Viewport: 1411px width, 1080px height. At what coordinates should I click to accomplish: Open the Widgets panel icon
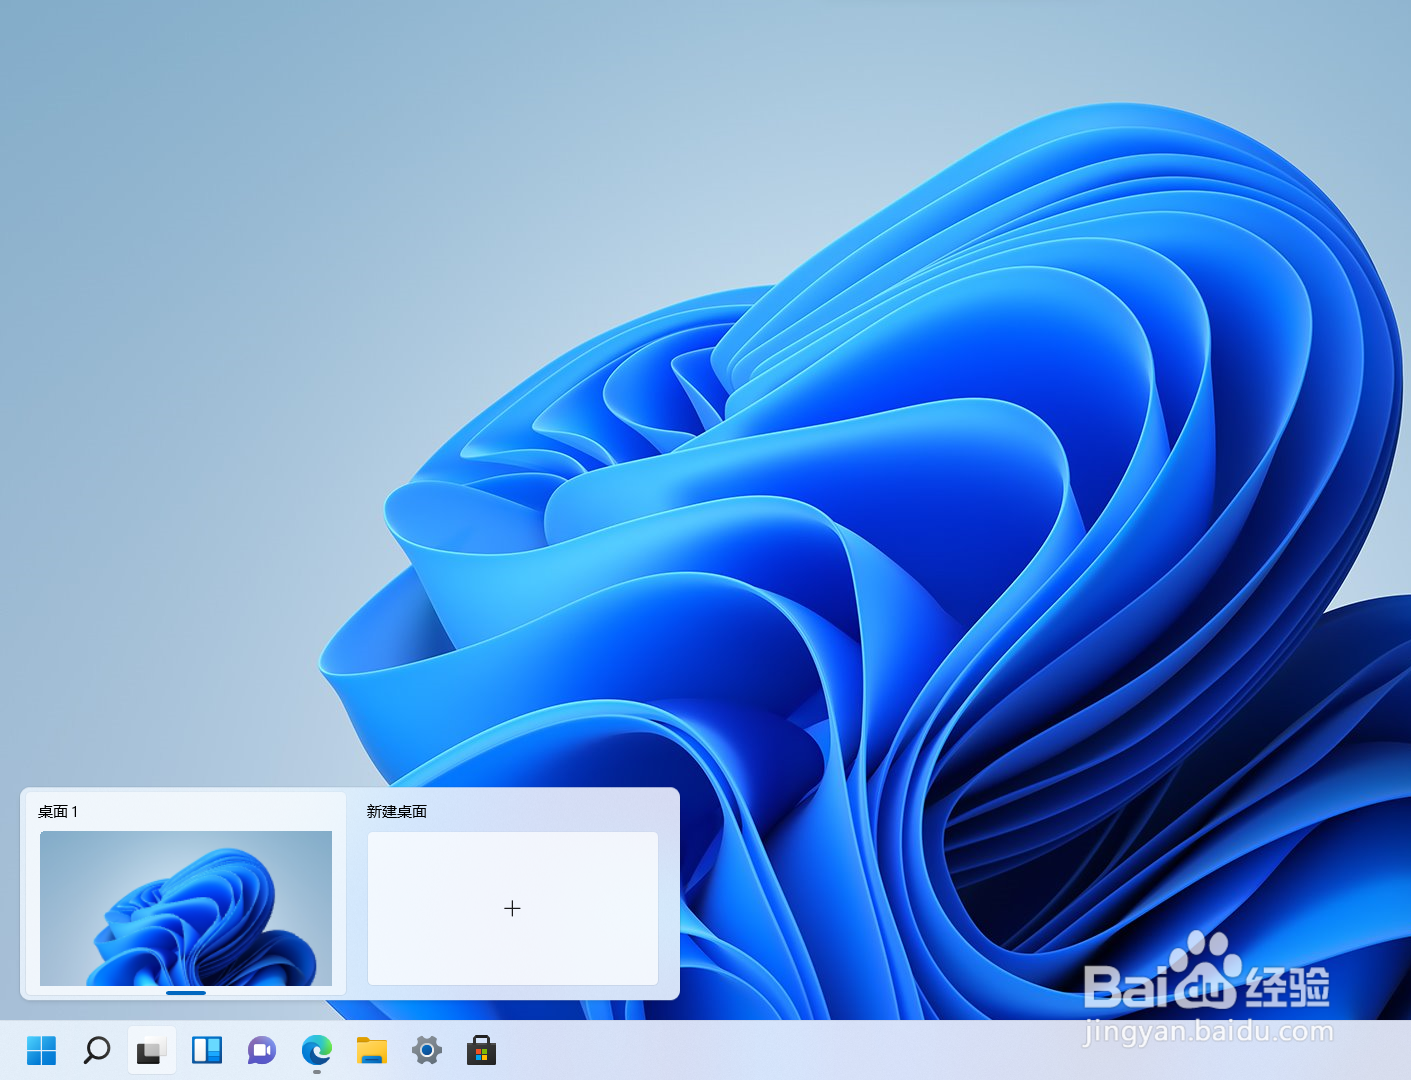(207, 1051)
